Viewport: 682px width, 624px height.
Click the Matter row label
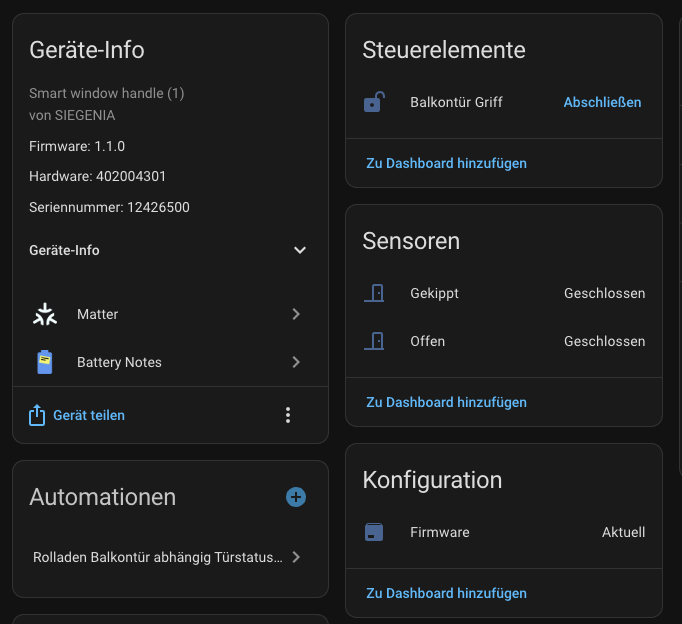[x=97, y=314]
